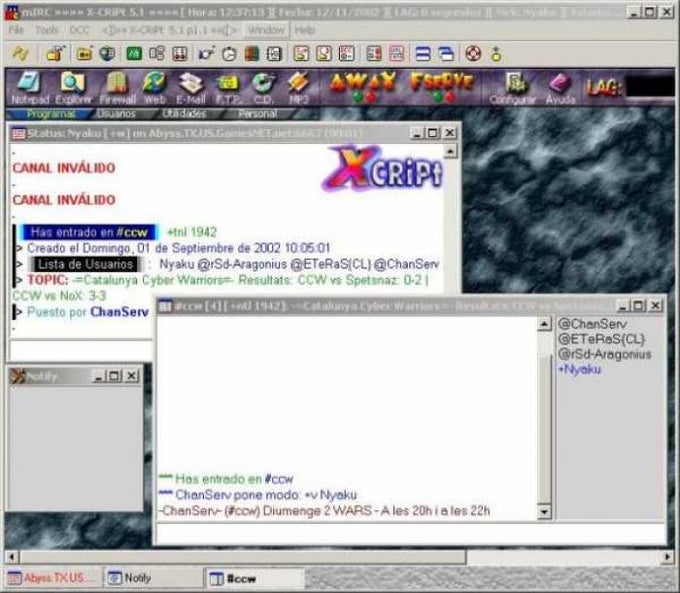Open the Tools menu
Screen dimensions: 680x593
[x=47, y=30]
